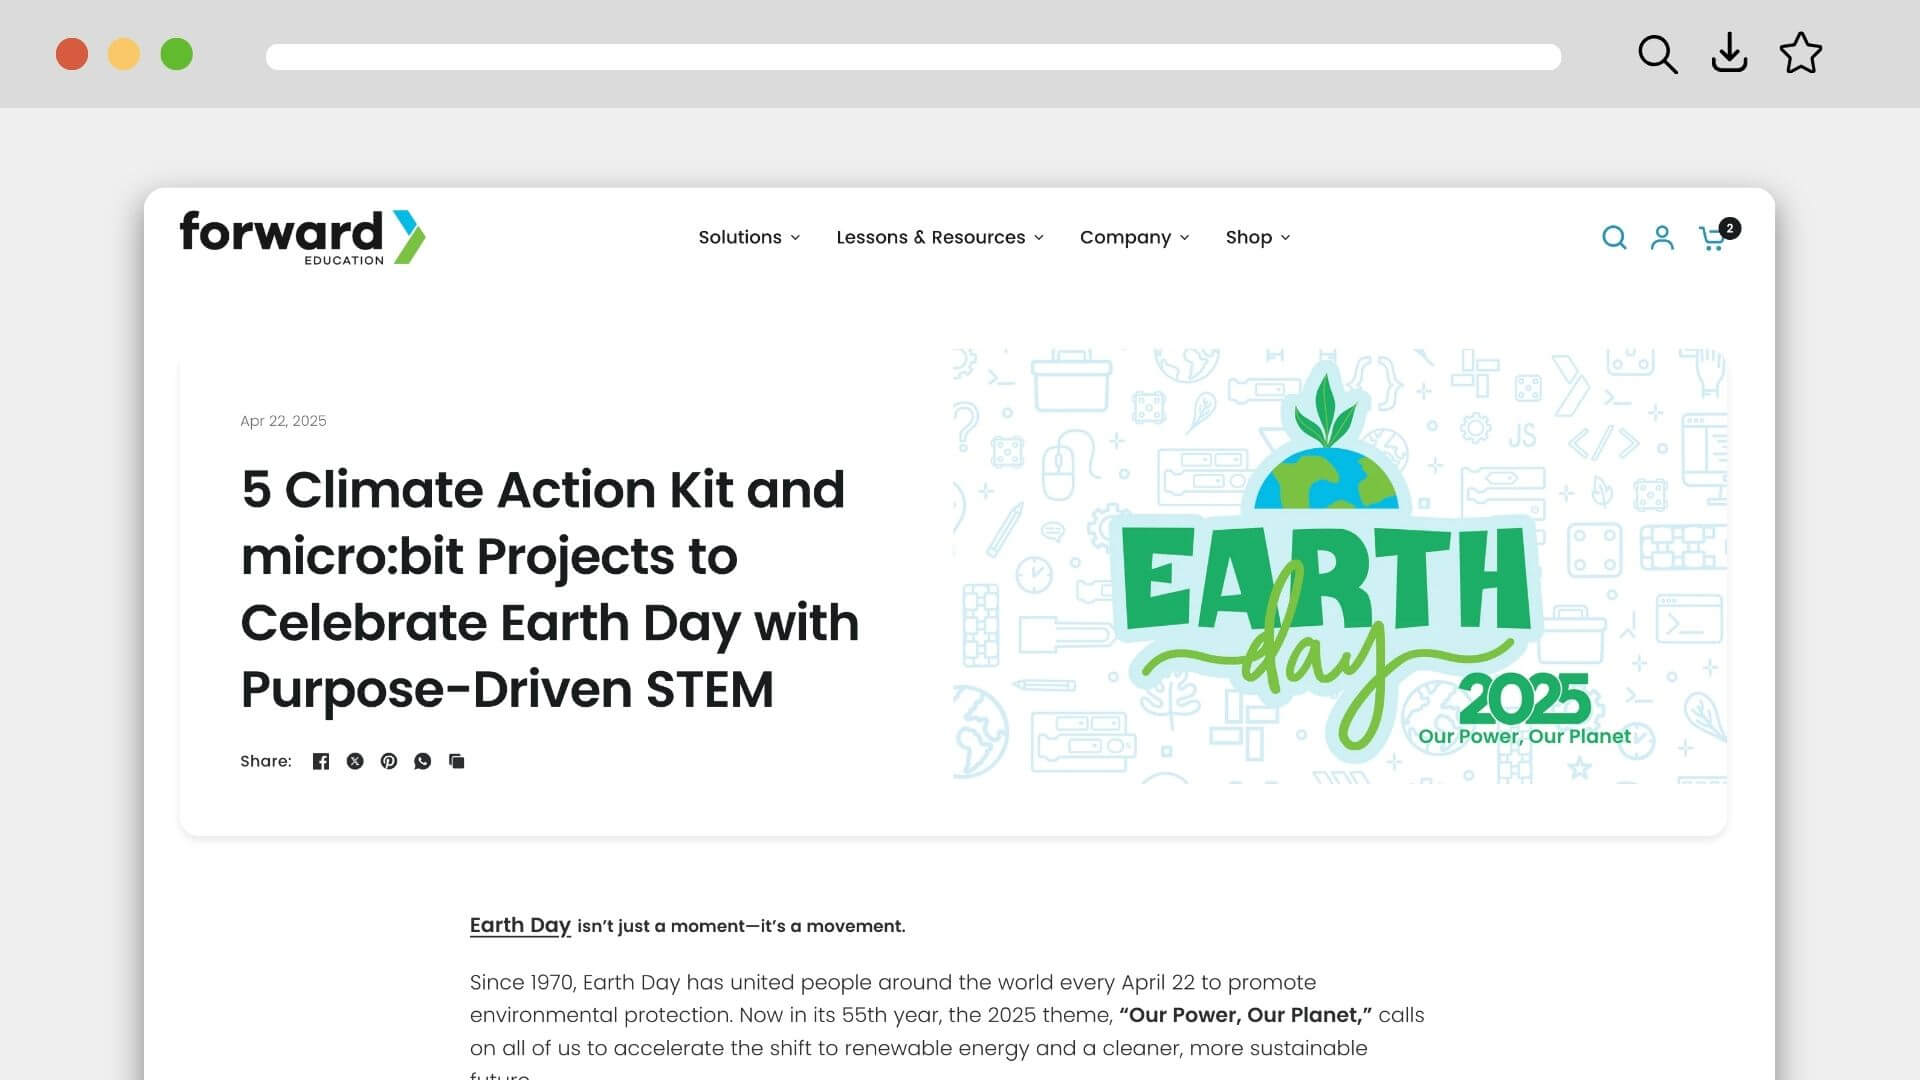Share article on Pinterest
Viewport: 1920px width, 1080px height.
coord(389,761)
